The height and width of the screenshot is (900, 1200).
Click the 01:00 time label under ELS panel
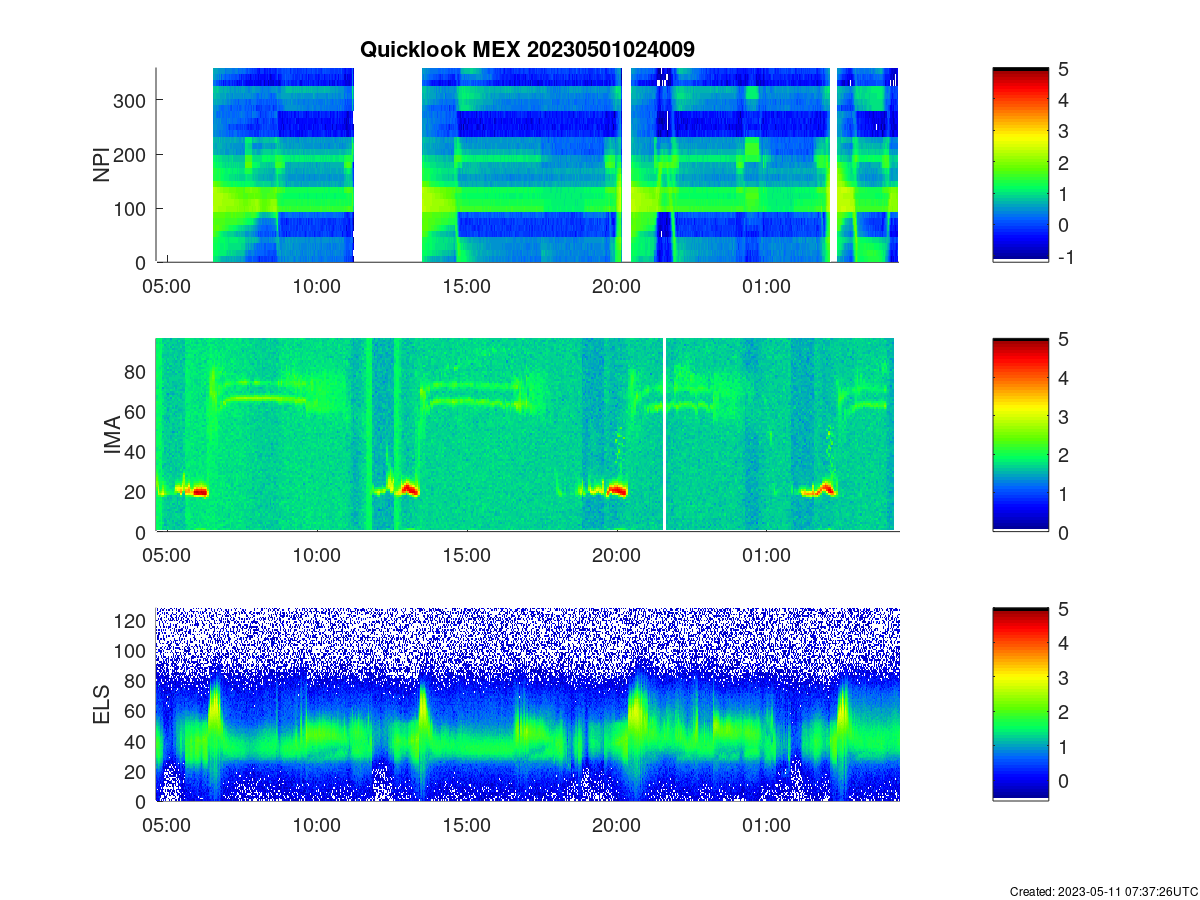click(767, 826)
